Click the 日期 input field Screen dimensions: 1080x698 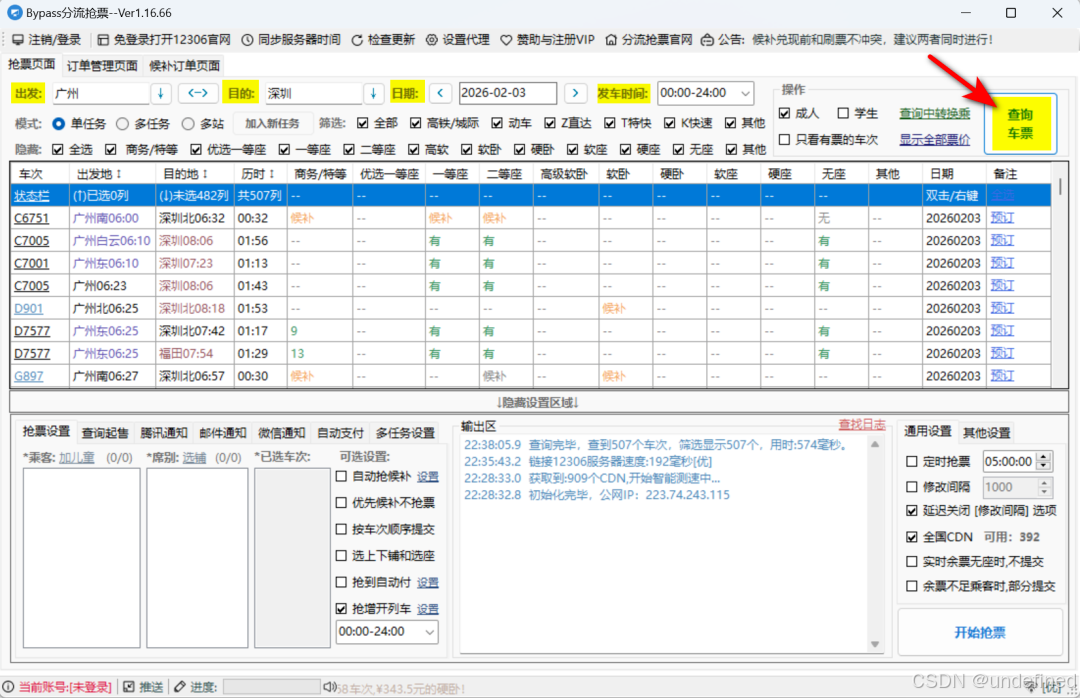pos(507,93)
